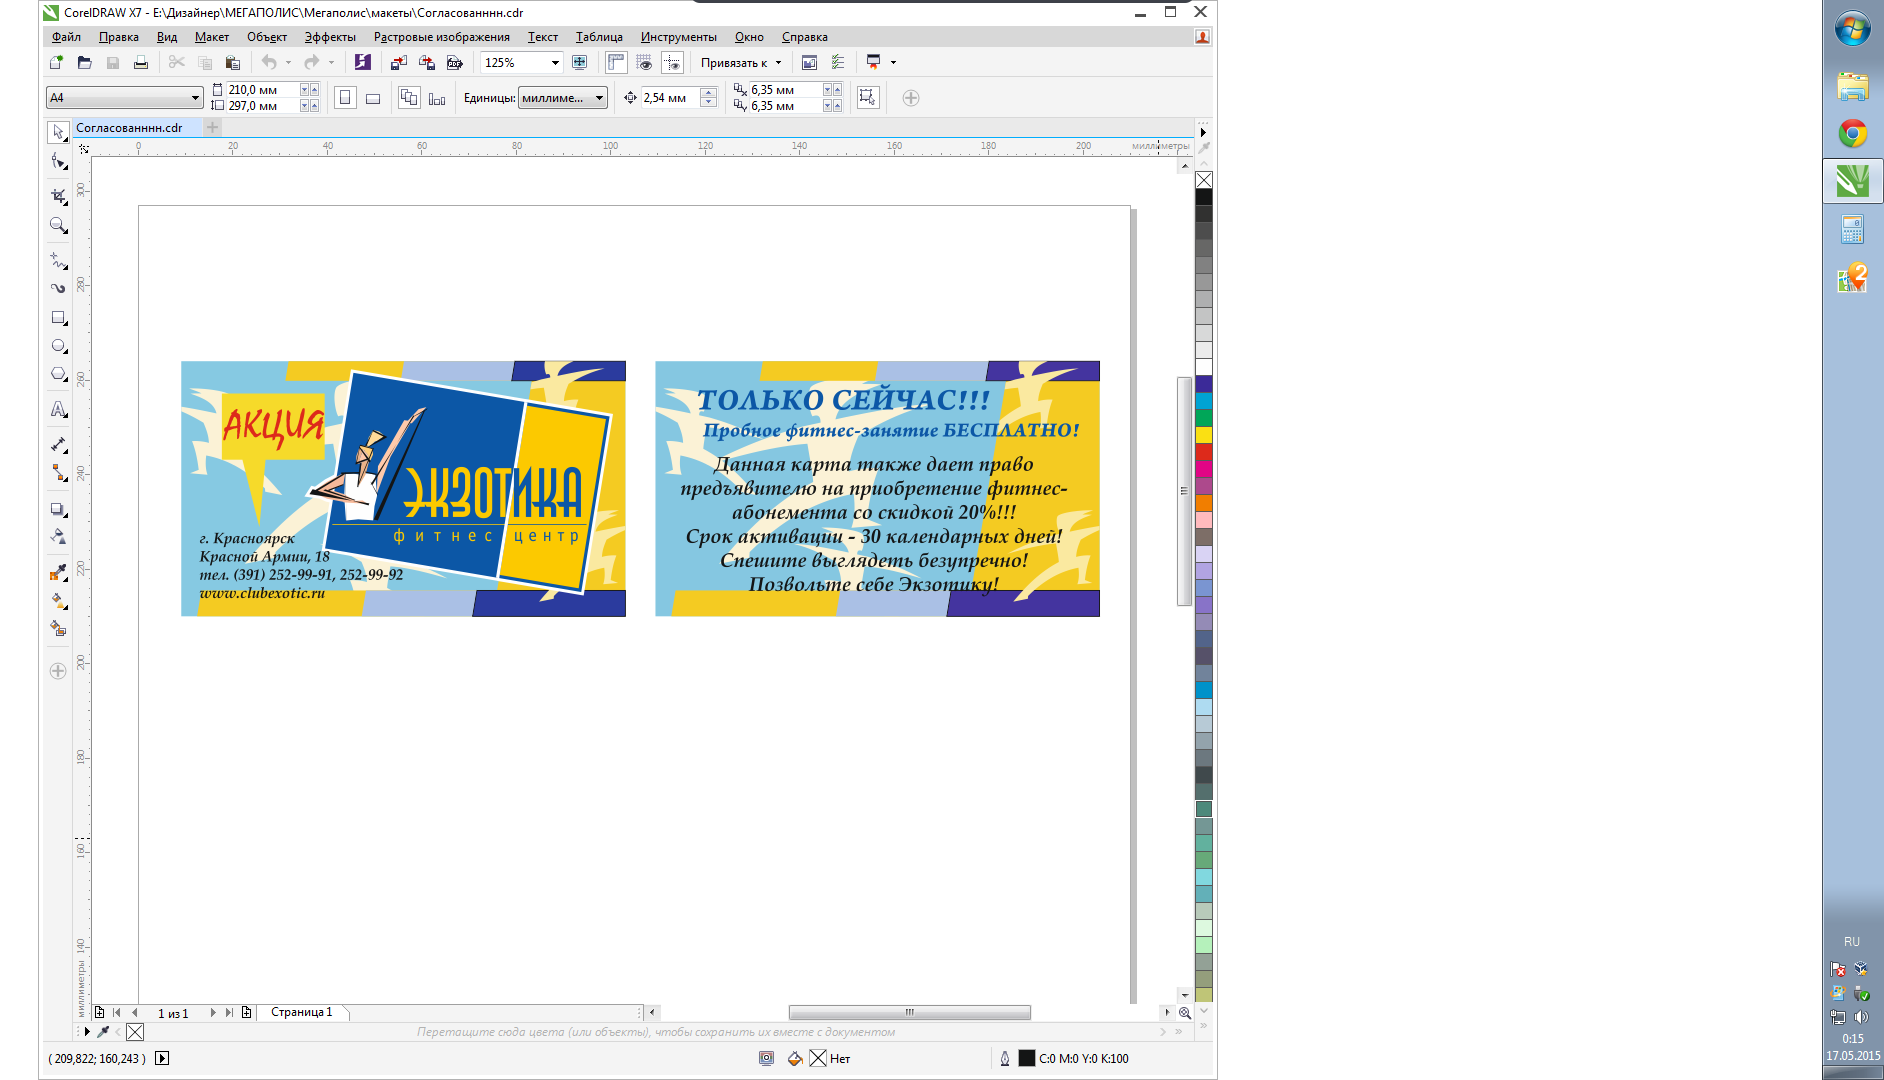
Task: Open the Options dialog icon
Action: pyautogui.click(x=838, y=62)
